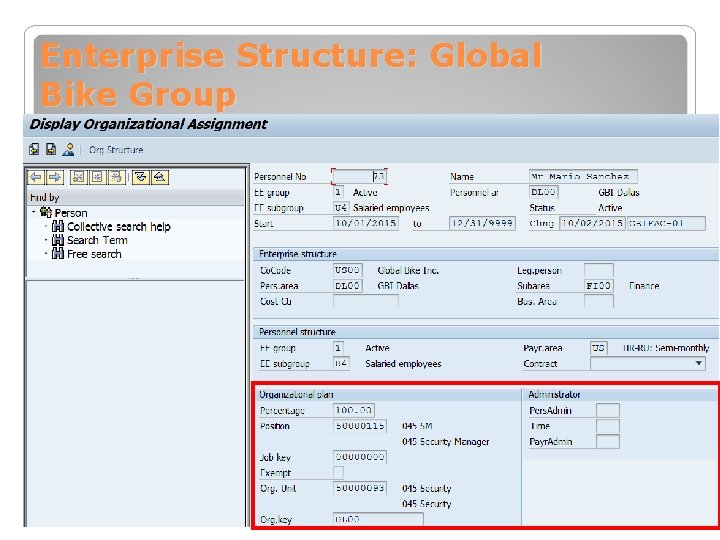This screenshot has width=720, height=540.
Task: Click last yellow icon in object manager toolbar
Action: point(160,177)
